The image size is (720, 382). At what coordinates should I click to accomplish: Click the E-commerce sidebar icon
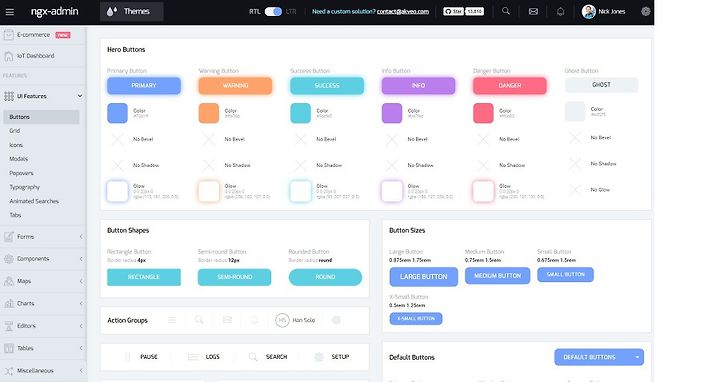point(9,35)
